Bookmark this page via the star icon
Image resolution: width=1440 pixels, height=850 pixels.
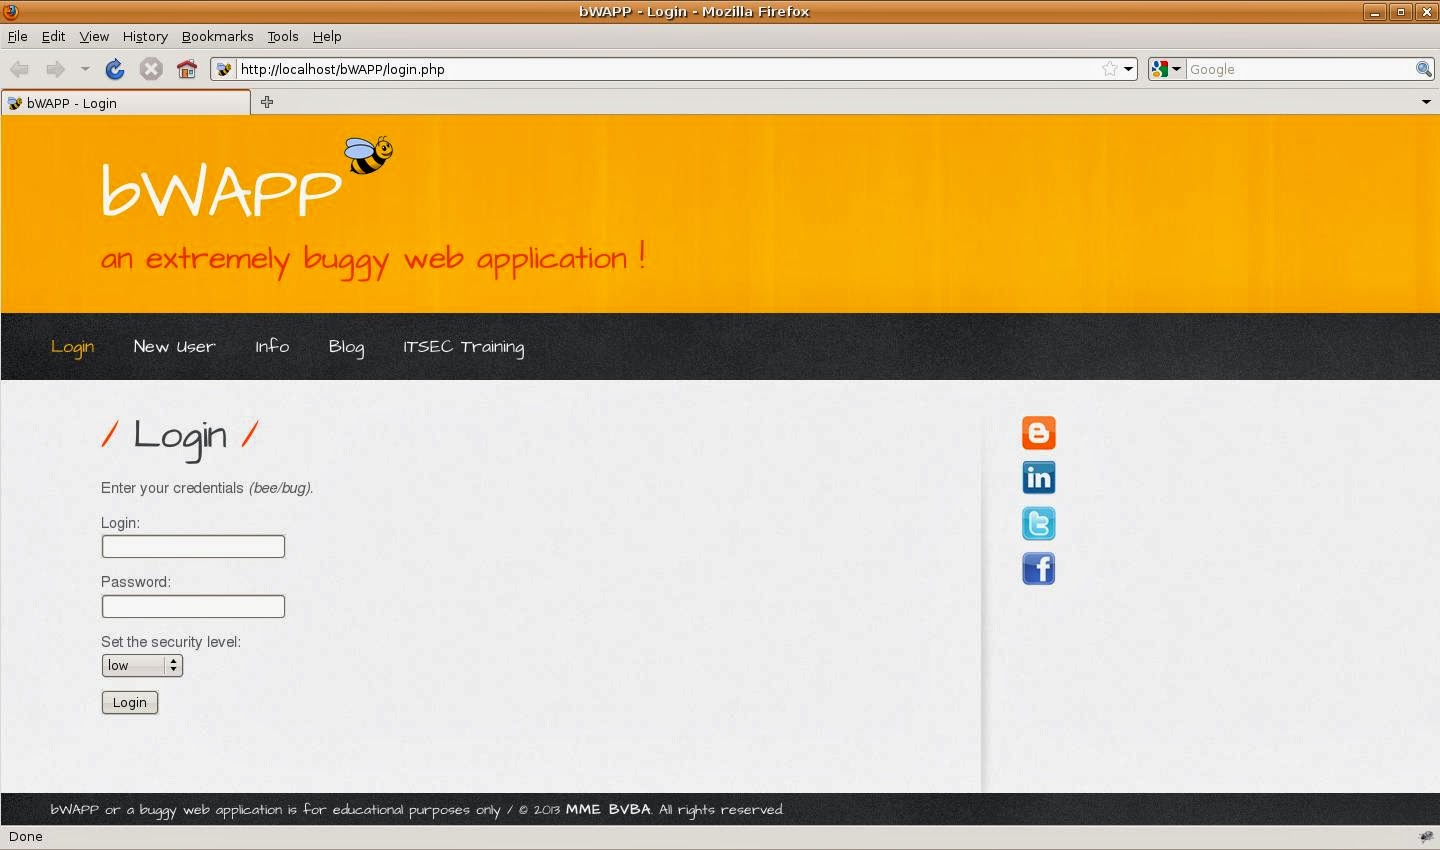point(1109,69)
